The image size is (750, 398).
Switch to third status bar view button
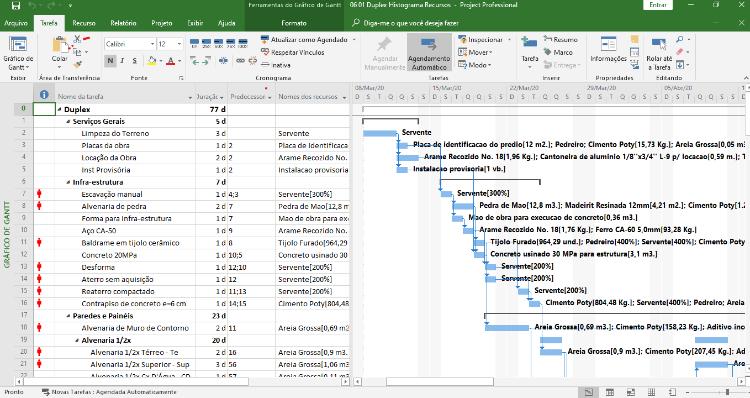click(x=631, y=393)
